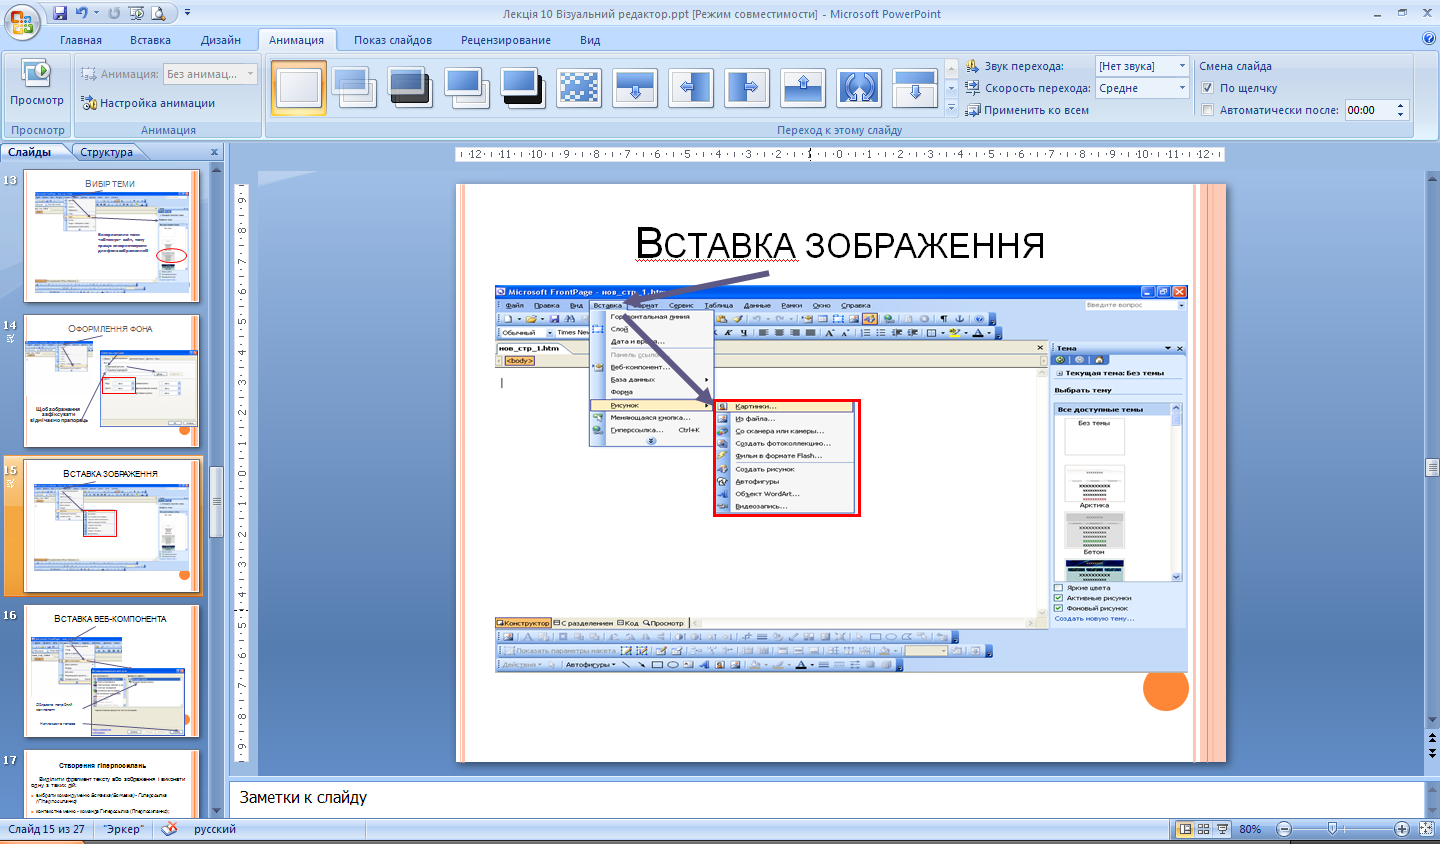
Task: Start slideshow from status bar icon
Action: pyautogui.click(x=1222, y=829)
